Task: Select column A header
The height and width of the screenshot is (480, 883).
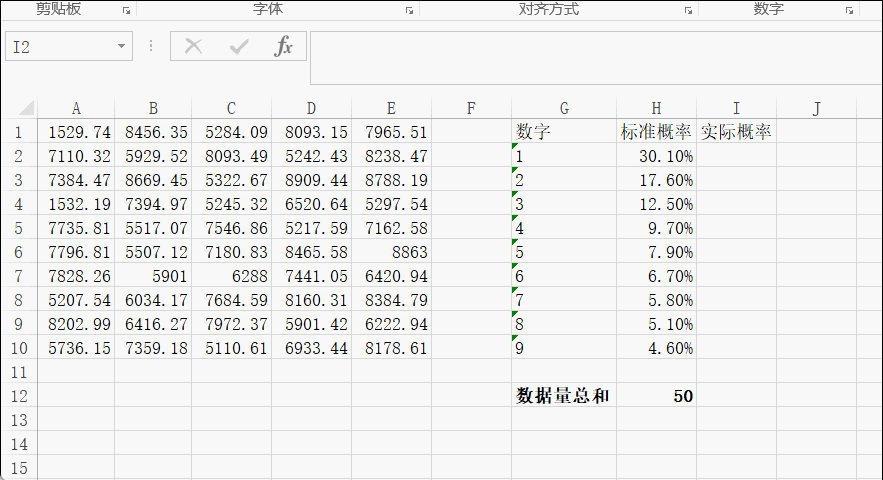Action: click(x=76, y=108)
